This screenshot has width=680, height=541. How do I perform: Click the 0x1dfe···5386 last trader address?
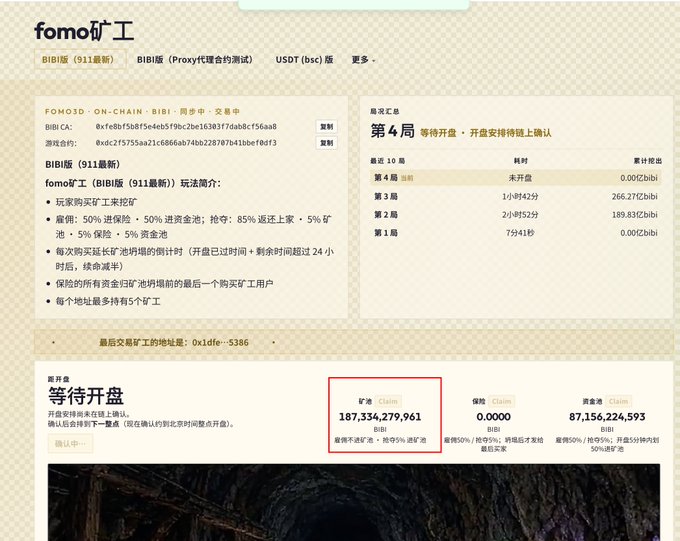[x=220, y=342]
